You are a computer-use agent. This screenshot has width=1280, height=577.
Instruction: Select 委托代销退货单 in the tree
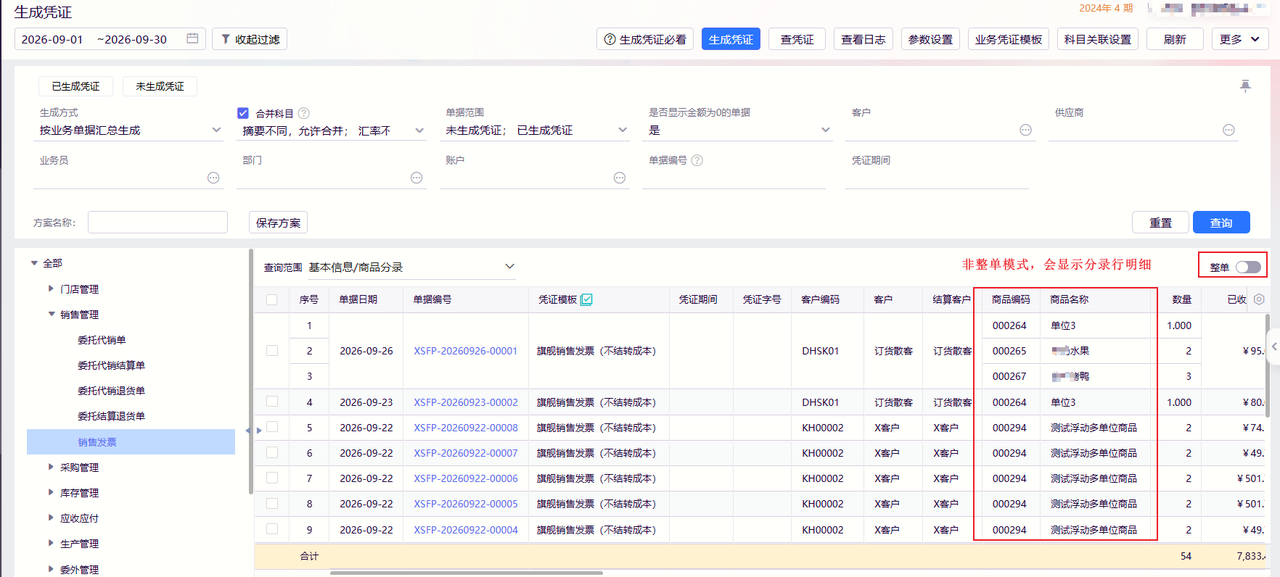tap(111, 391)
